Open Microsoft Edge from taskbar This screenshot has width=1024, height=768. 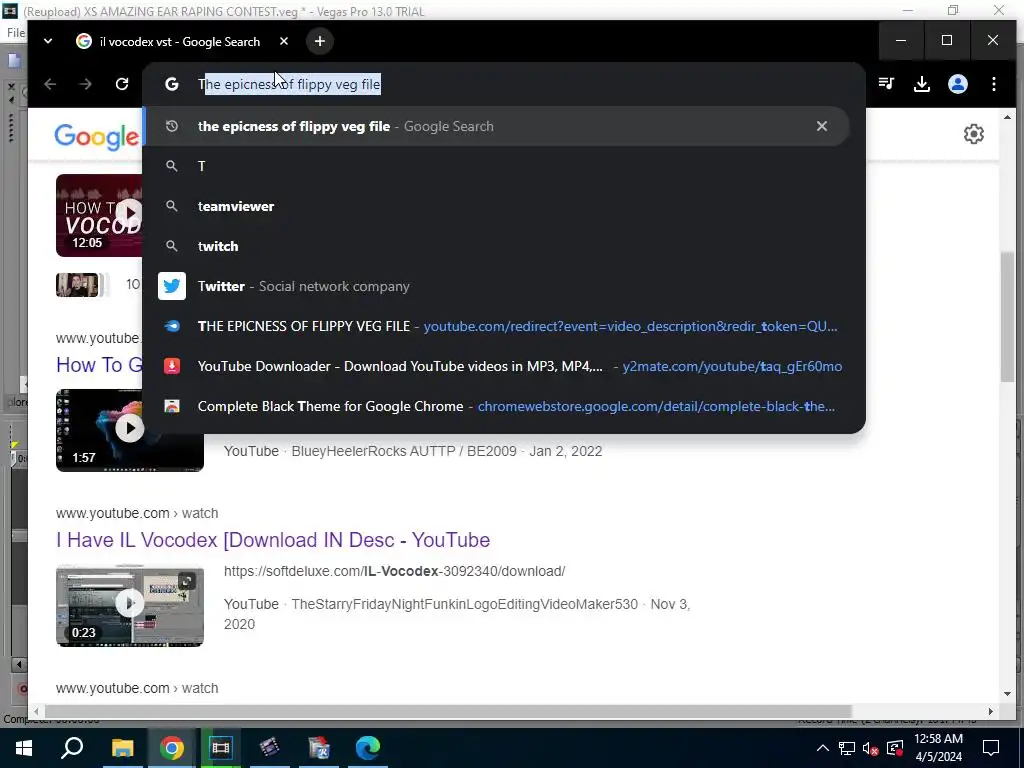[x=368, y=748]
